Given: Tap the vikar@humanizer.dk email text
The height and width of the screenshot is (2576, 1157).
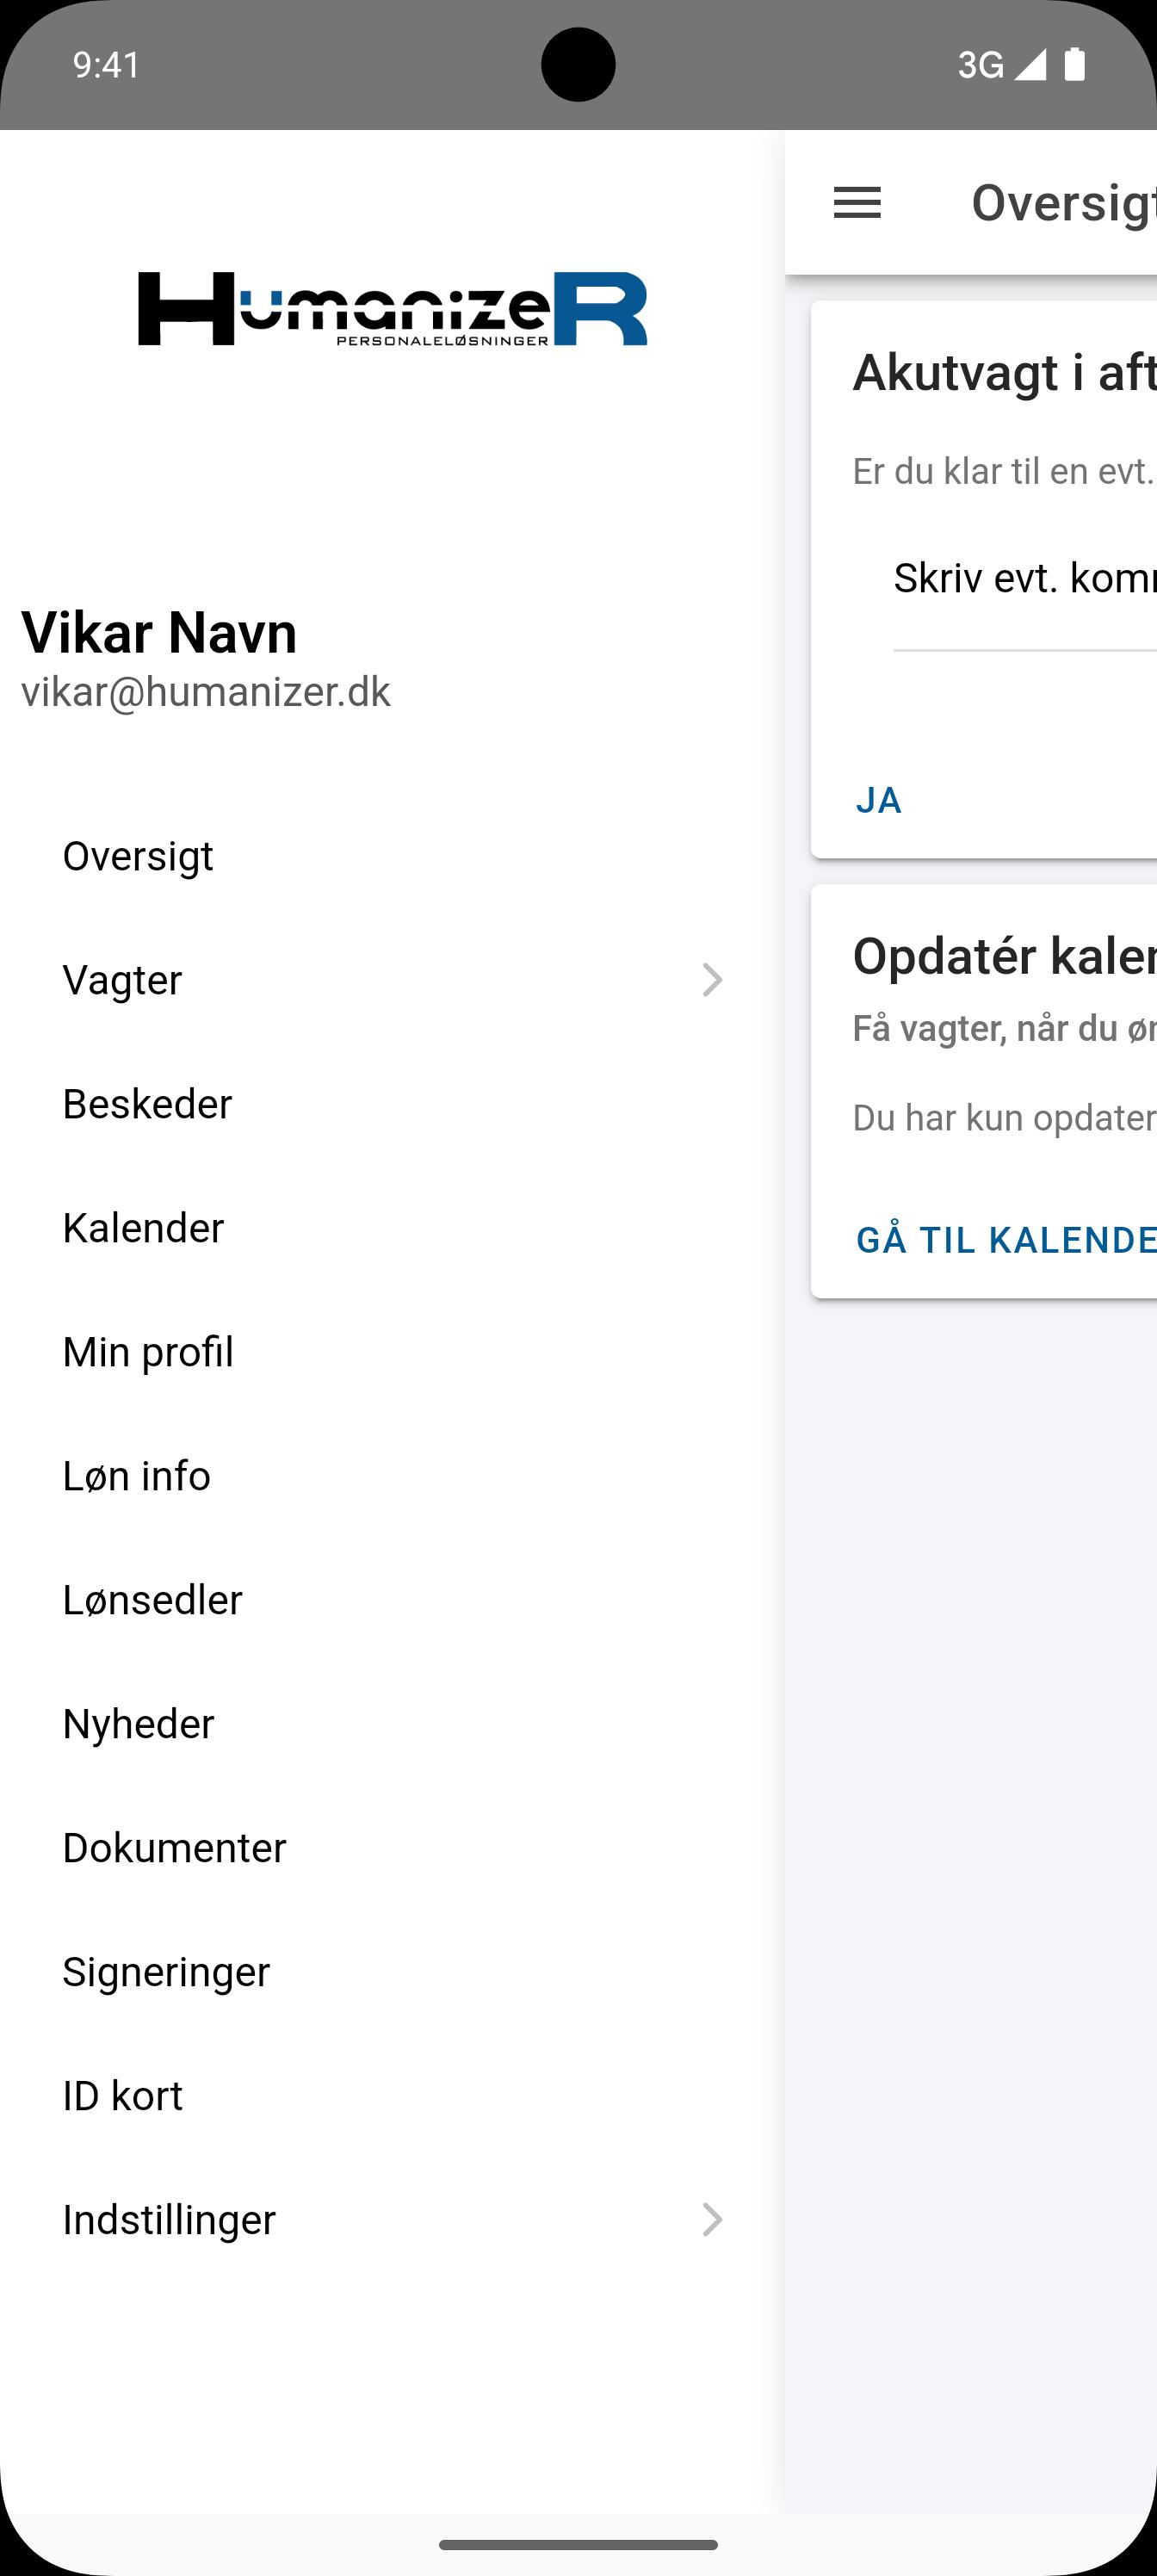Looking at the screenshot, I should click(x=206, y=692).
